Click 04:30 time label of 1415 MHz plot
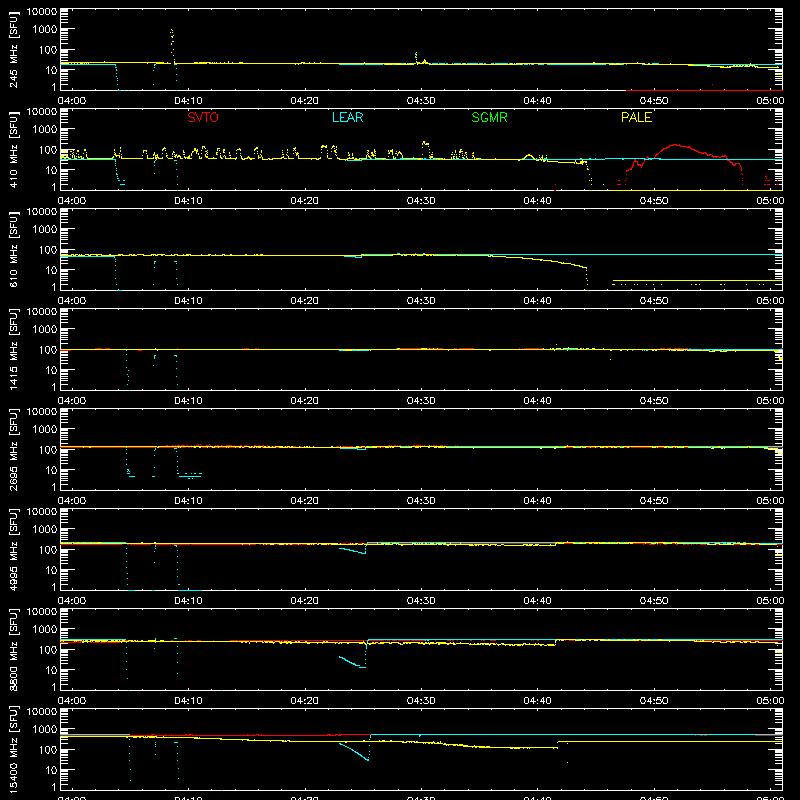 click(x=421, y=401)
